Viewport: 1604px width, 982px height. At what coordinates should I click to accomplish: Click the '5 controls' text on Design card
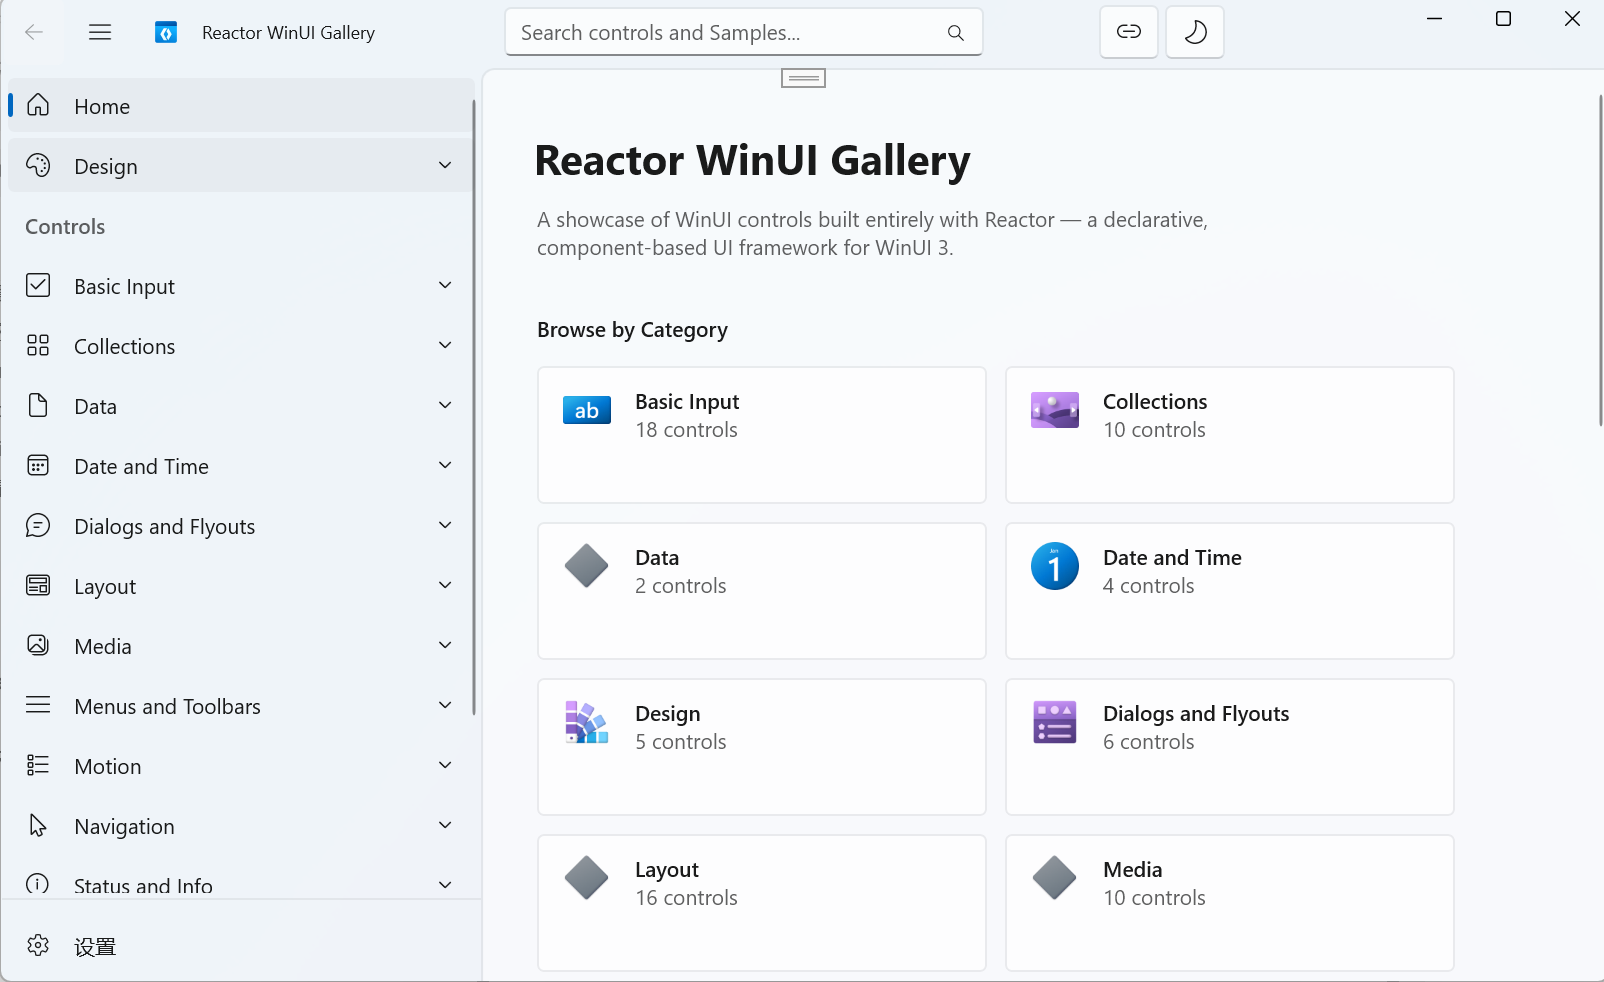pyautogui.click(x=681, y=742)
